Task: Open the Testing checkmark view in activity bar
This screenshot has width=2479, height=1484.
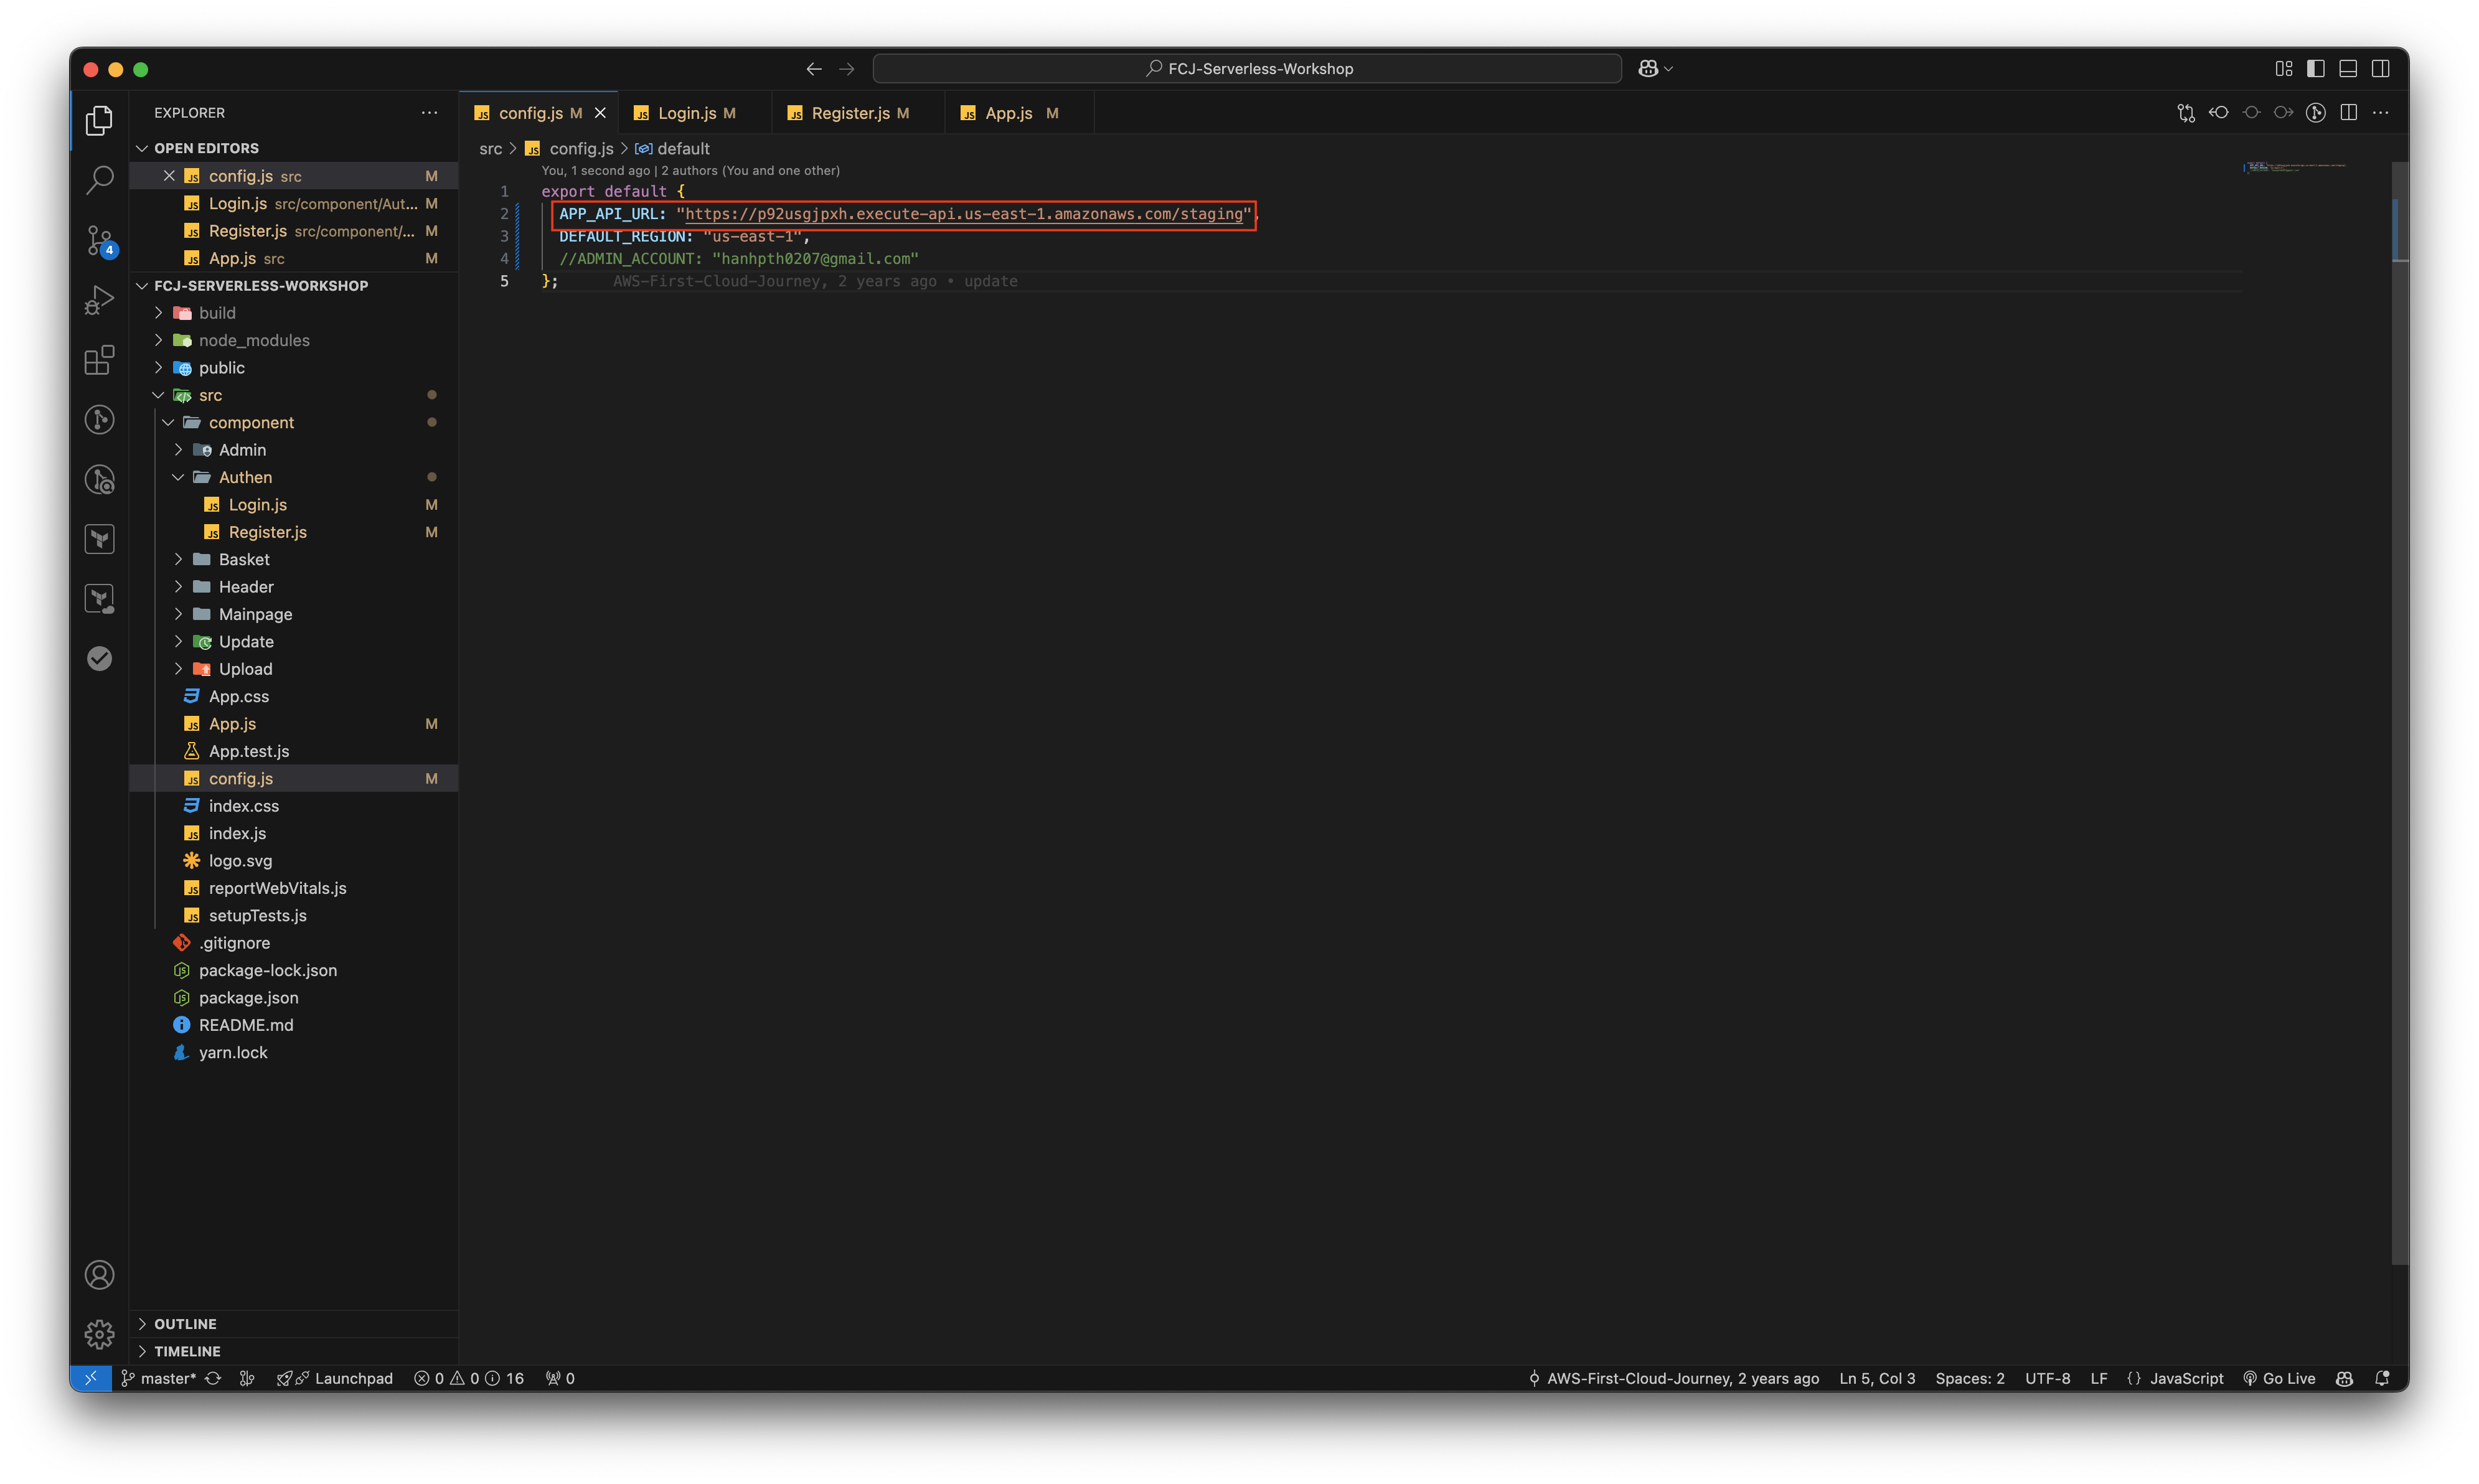Action: click(99, 658)
